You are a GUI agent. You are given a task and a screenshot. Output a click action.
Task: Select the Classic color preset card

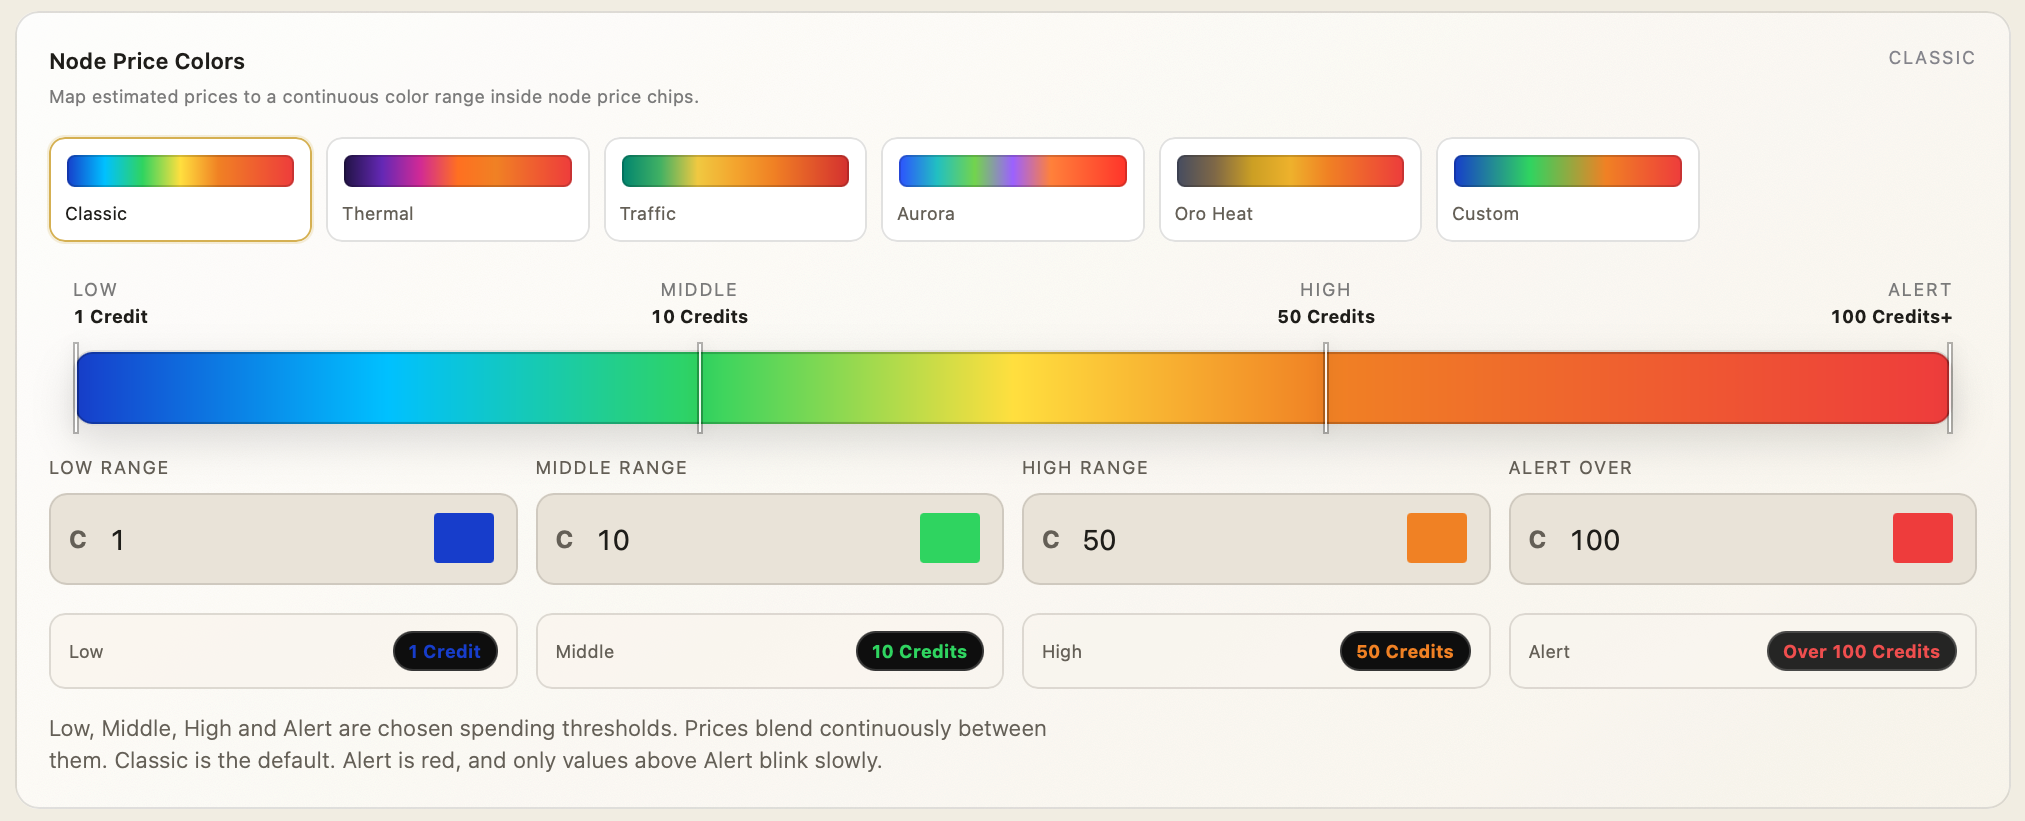coord(180,189)
